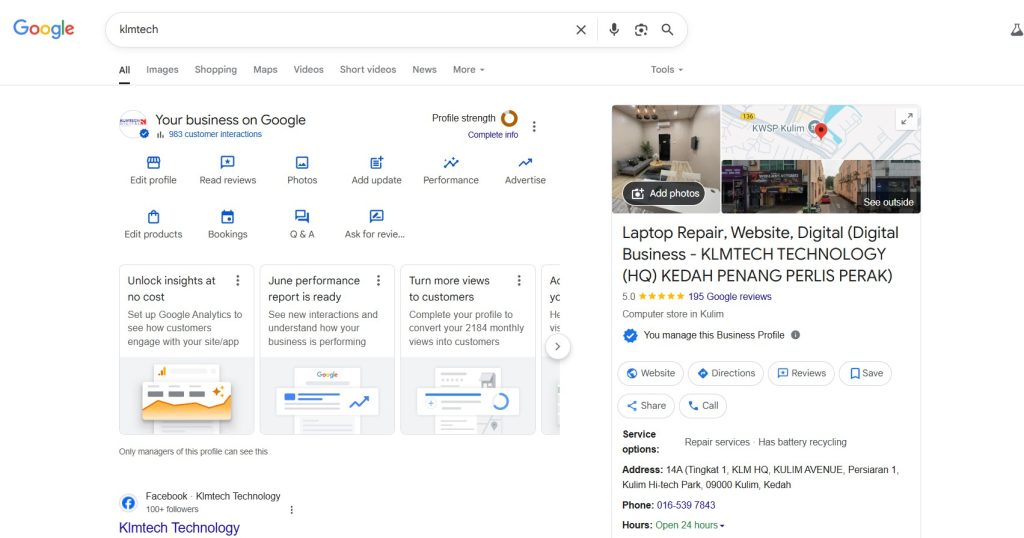Image resolution: width=1024 pixels, height=538 pixels.
Task: Click the Computer store in Kulim text
Action: (673, 314)
